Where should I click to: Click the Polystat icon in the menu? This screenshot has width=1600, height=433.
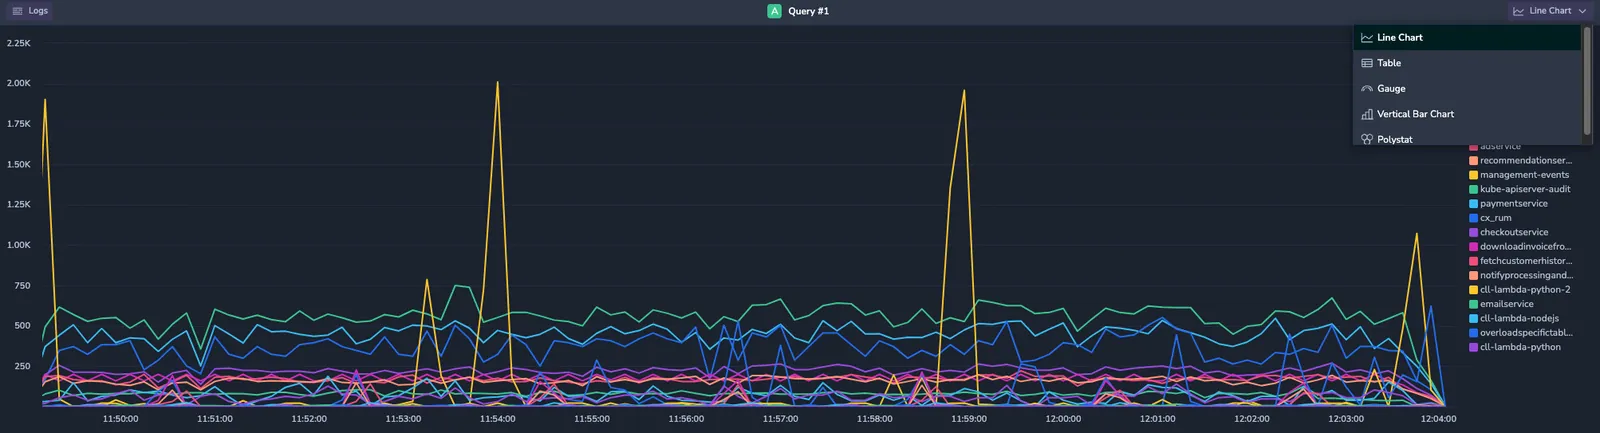1367,140
